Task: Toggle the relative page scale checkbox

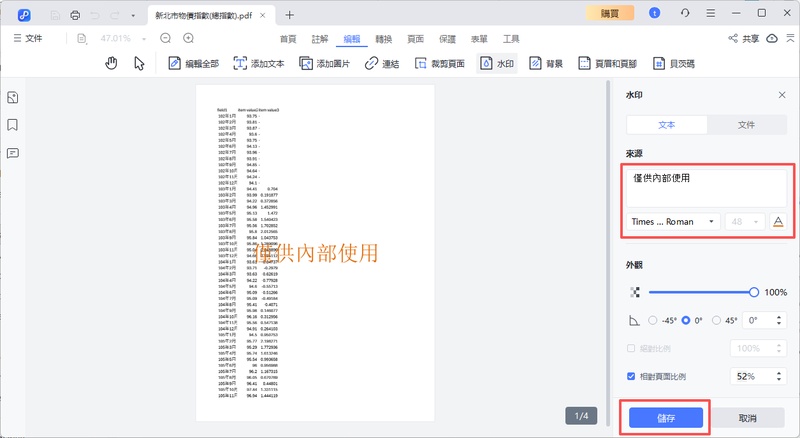Action: click(631, 376)
